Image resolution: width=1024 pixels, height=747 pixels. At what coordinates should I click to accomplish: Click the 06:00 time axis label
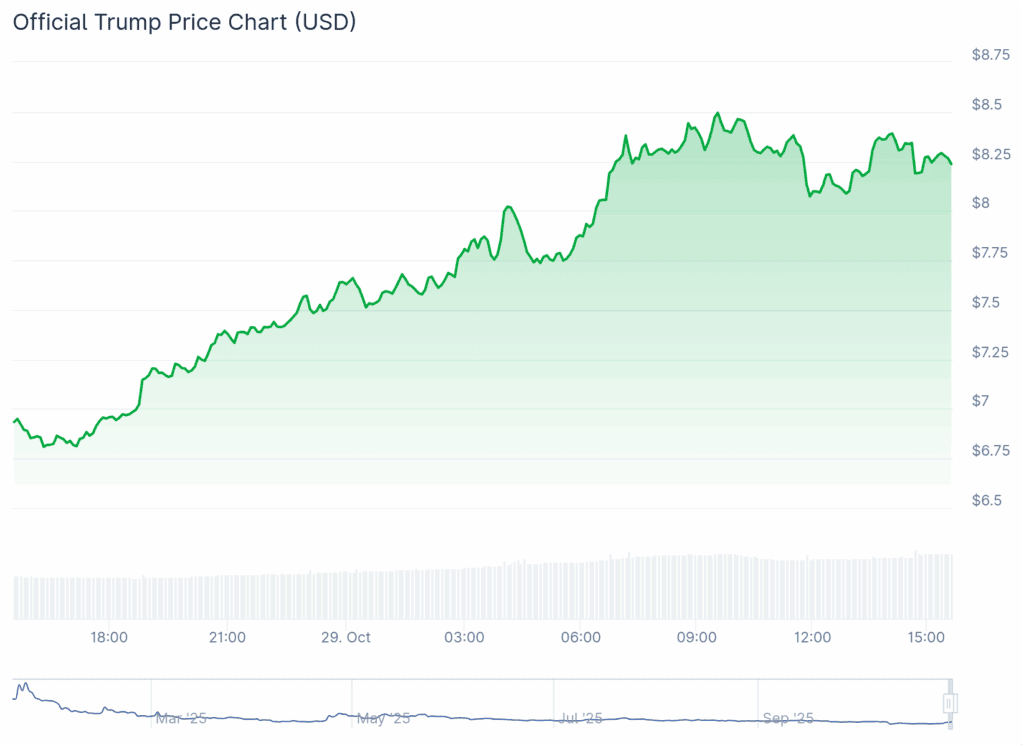pyautogui.click(x=581, y=637)
